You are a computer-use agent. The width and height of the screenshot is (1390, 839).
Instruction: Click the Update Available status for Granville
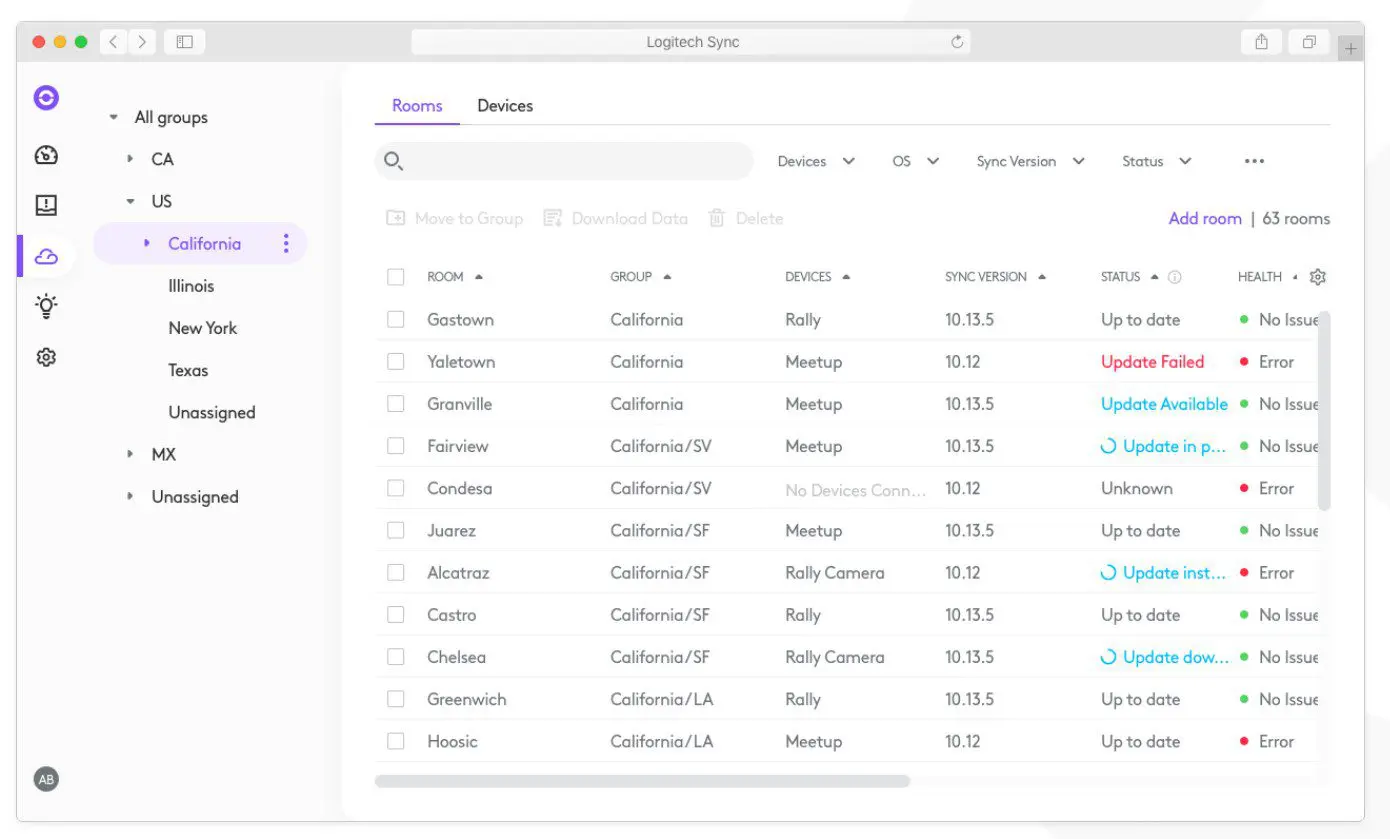(x=1164, y=404)
